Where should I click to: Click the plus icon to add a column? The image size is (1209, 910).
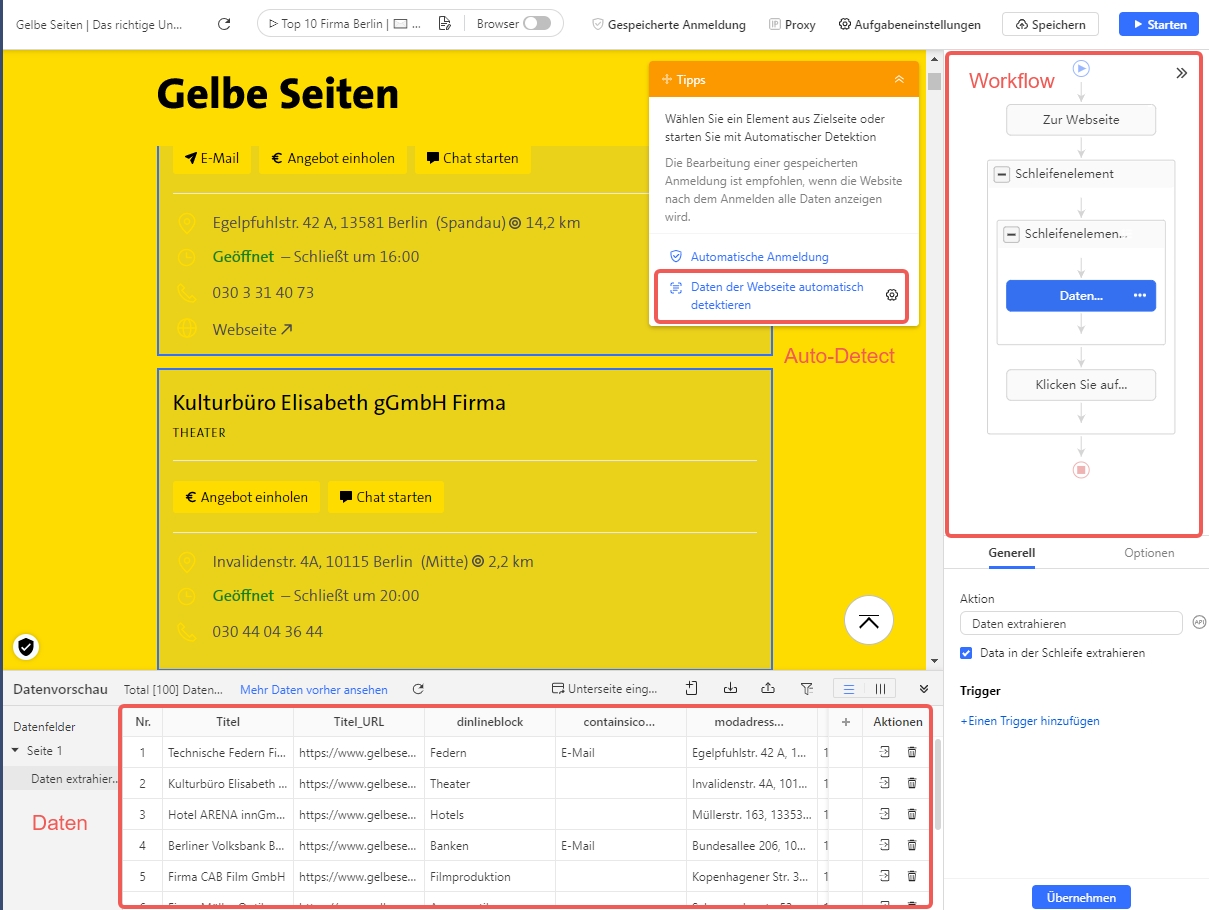845,721
